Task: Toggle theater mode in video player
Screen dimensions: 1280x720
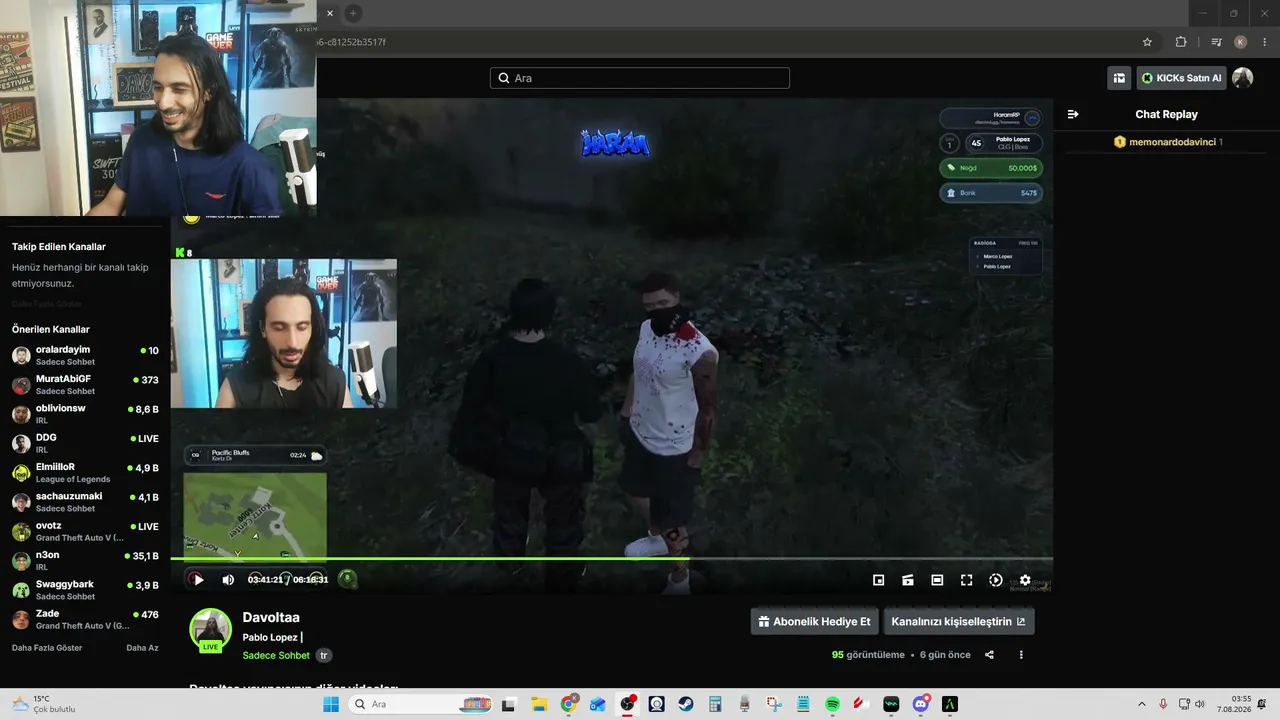Action: point(937,580)
